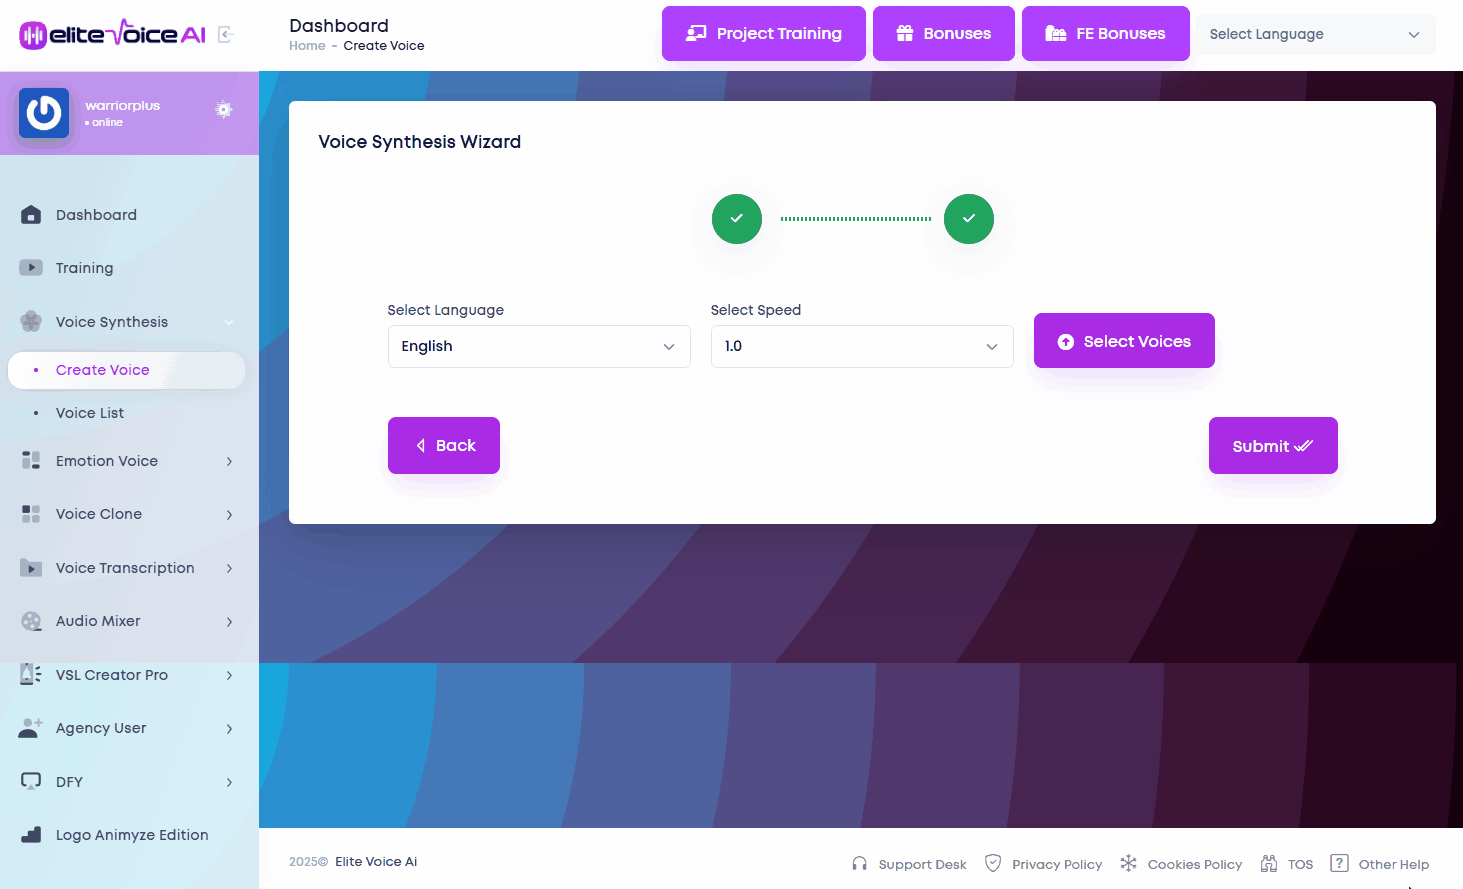The width and height of the screenshot is (1463, 889).
Task: Open settings gear next to warriorplus
Action: click(x=224, y=109)
